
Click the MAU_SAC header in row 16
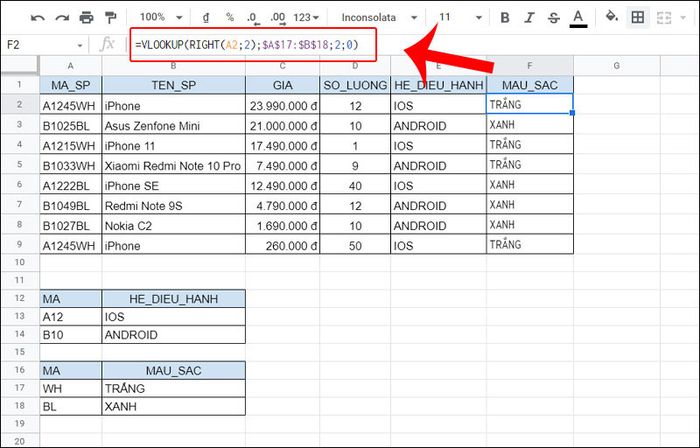point(173,370)
